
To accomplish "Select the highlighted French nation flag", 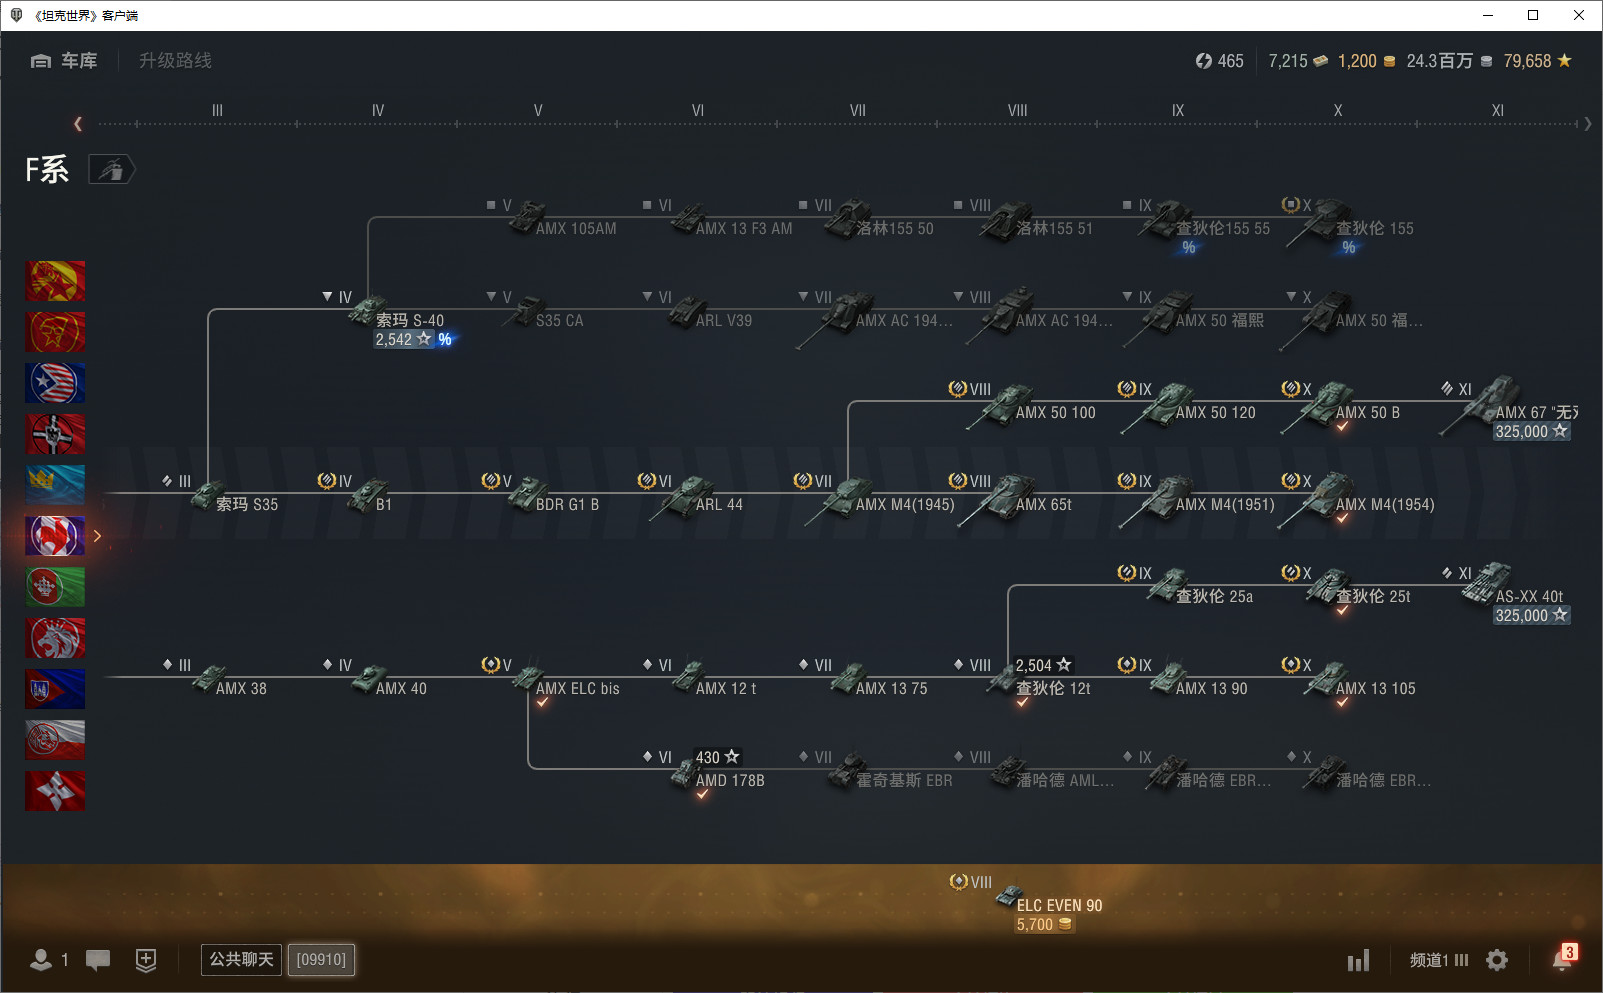I will click(x=55, y=536).
